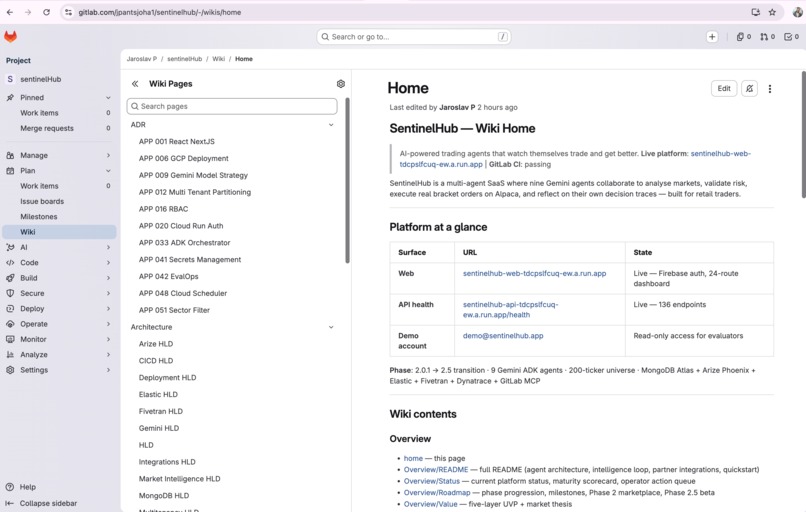
Task: Open the Overview/Roadmap link
Action: 437,492
